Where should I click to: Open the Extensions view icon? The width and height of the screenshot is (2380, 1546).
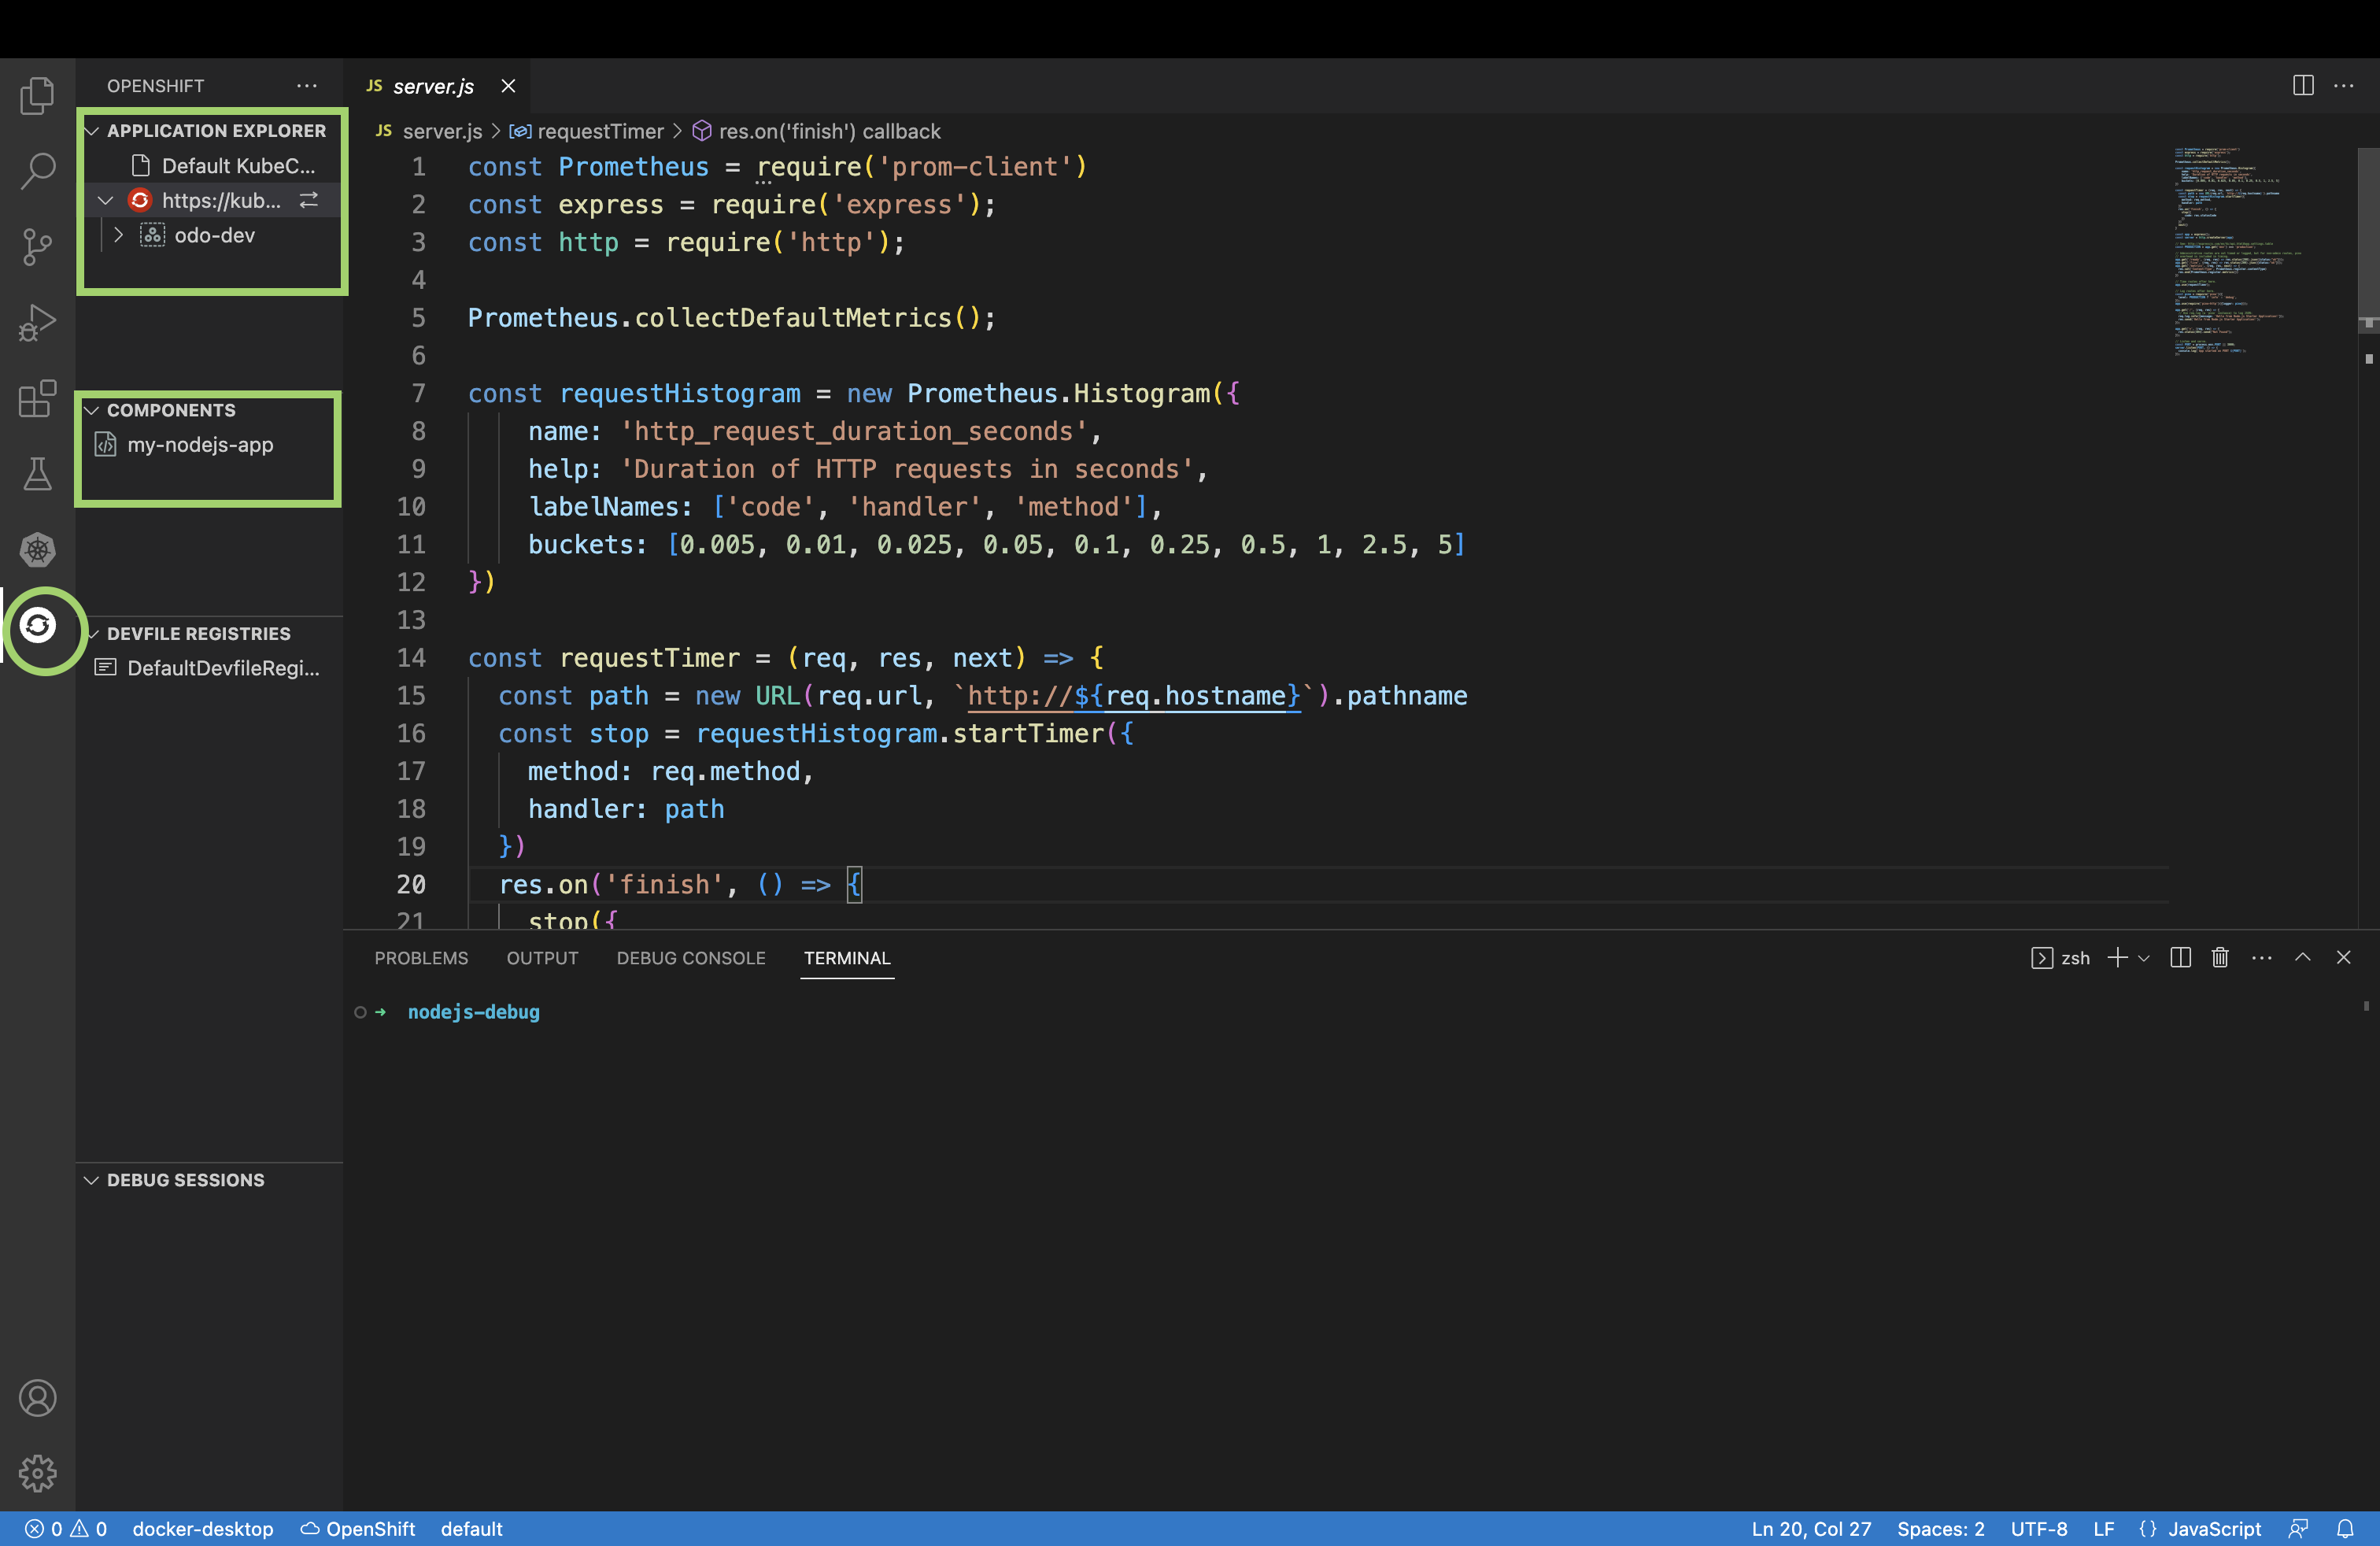click(x=37, y=398)
